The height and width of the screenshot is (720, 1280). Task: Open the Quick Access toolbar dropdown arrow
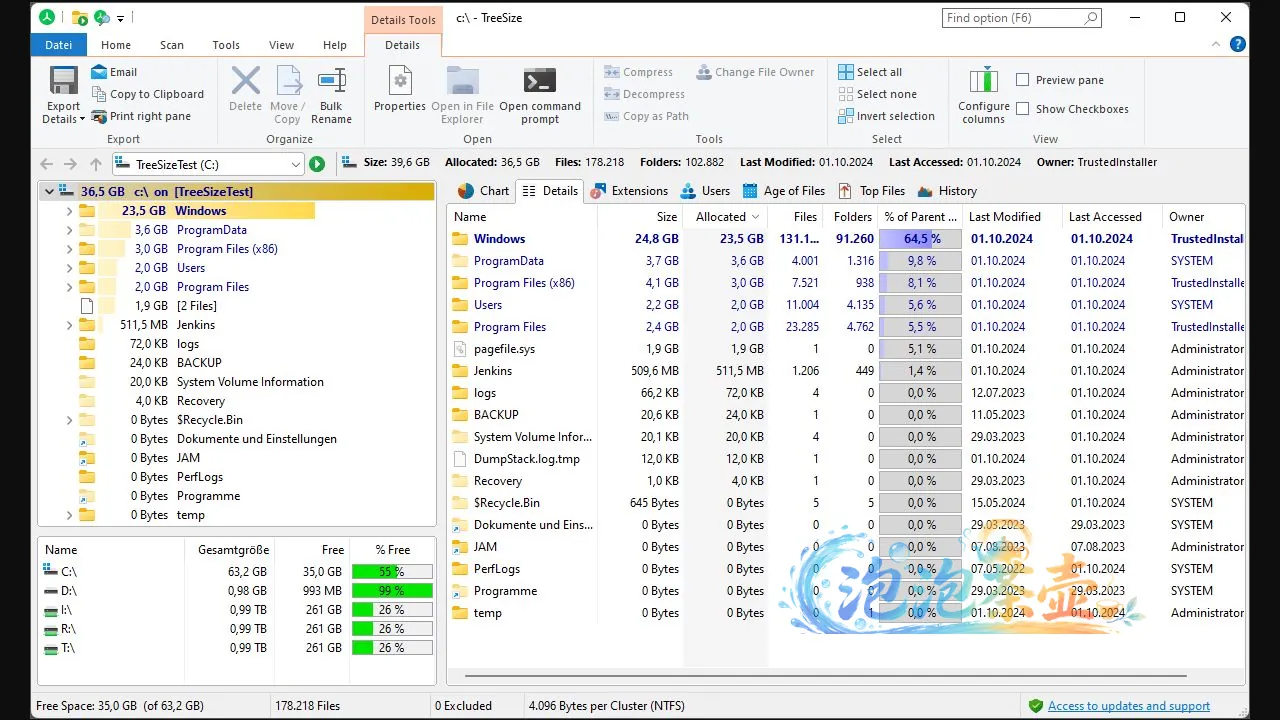click(121, 18)
